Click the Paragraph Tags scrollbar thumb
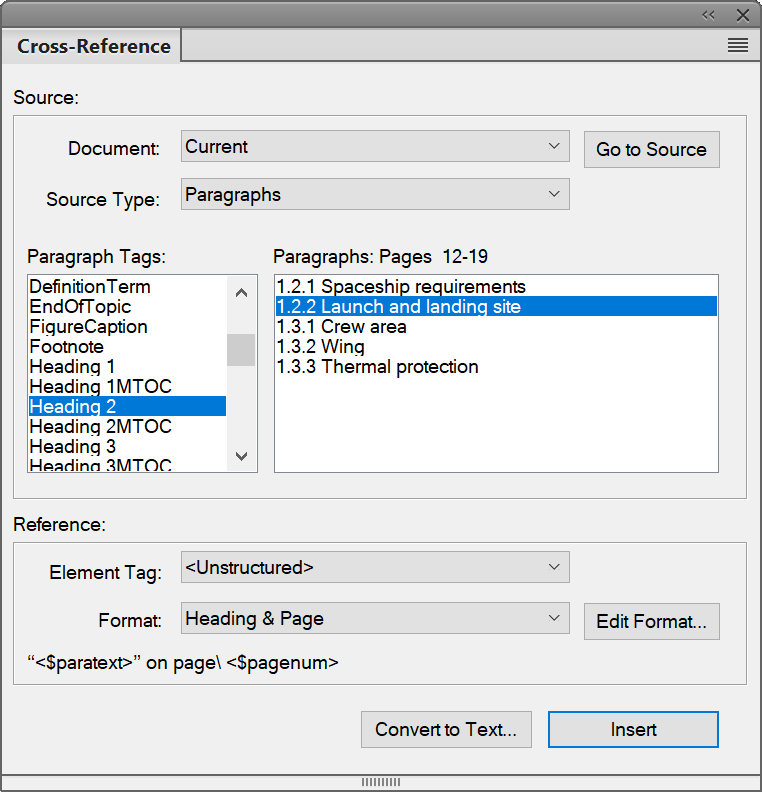The height and width of the screenshot is (792, 762). 241,350
